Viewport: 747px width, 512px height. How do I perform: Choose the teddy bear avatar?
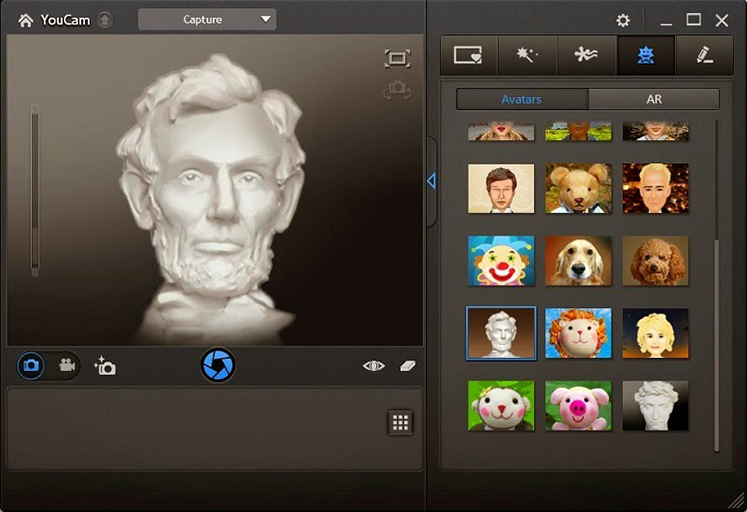578,189
